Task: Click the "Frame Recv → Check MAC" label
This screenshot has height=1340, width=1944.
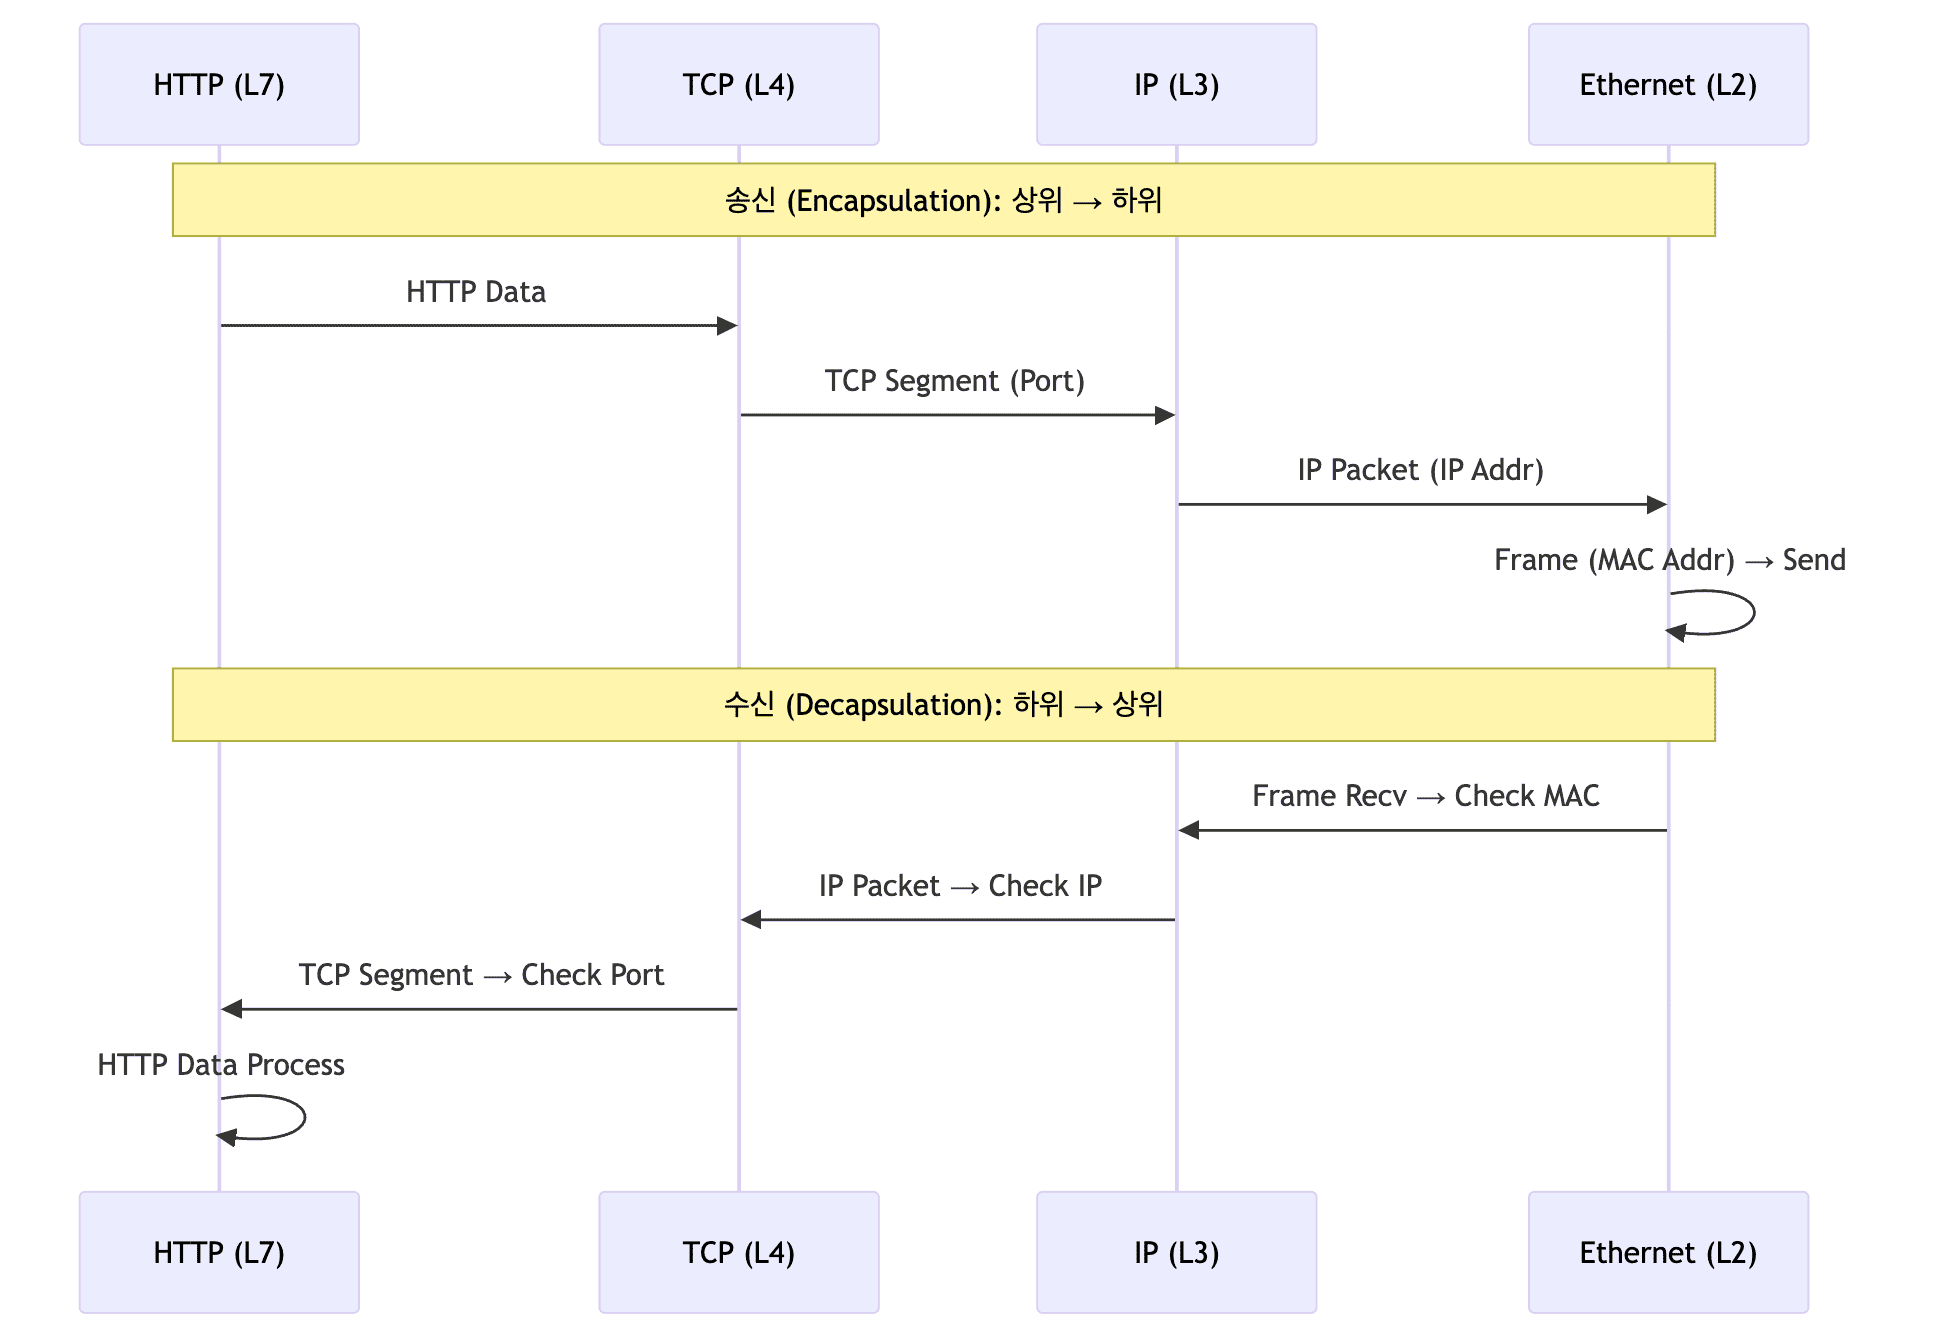Action: pos(1425,796)
